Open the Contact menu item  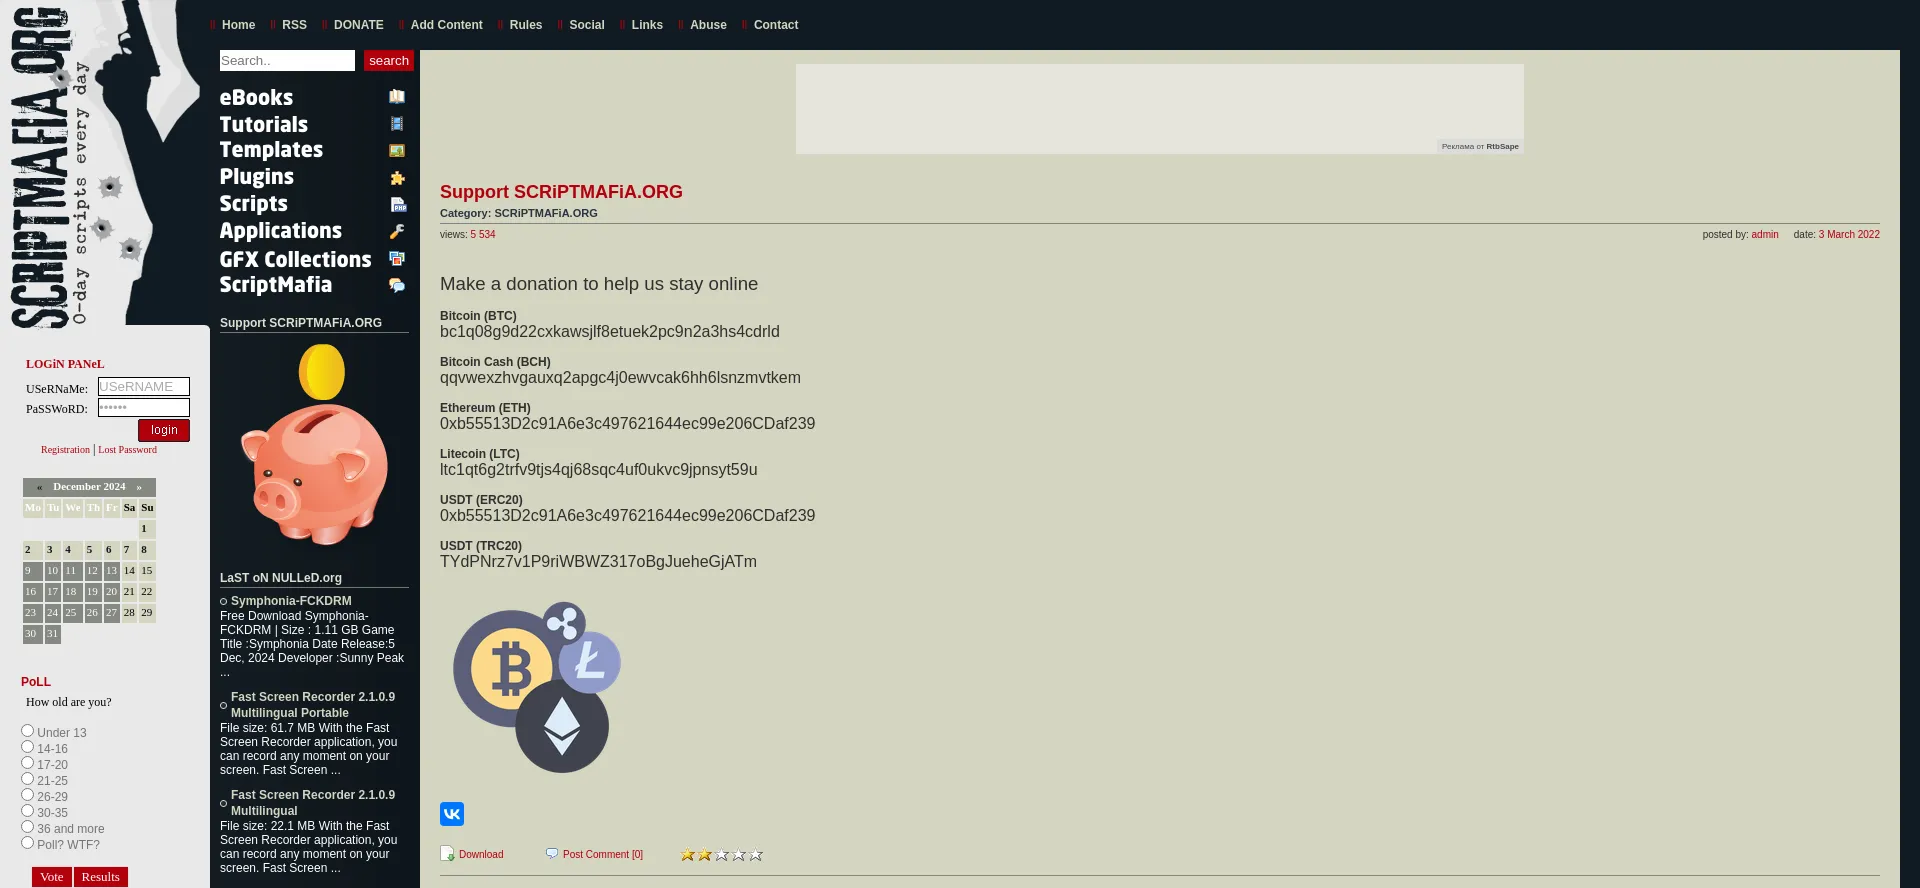tap(775, 25)
